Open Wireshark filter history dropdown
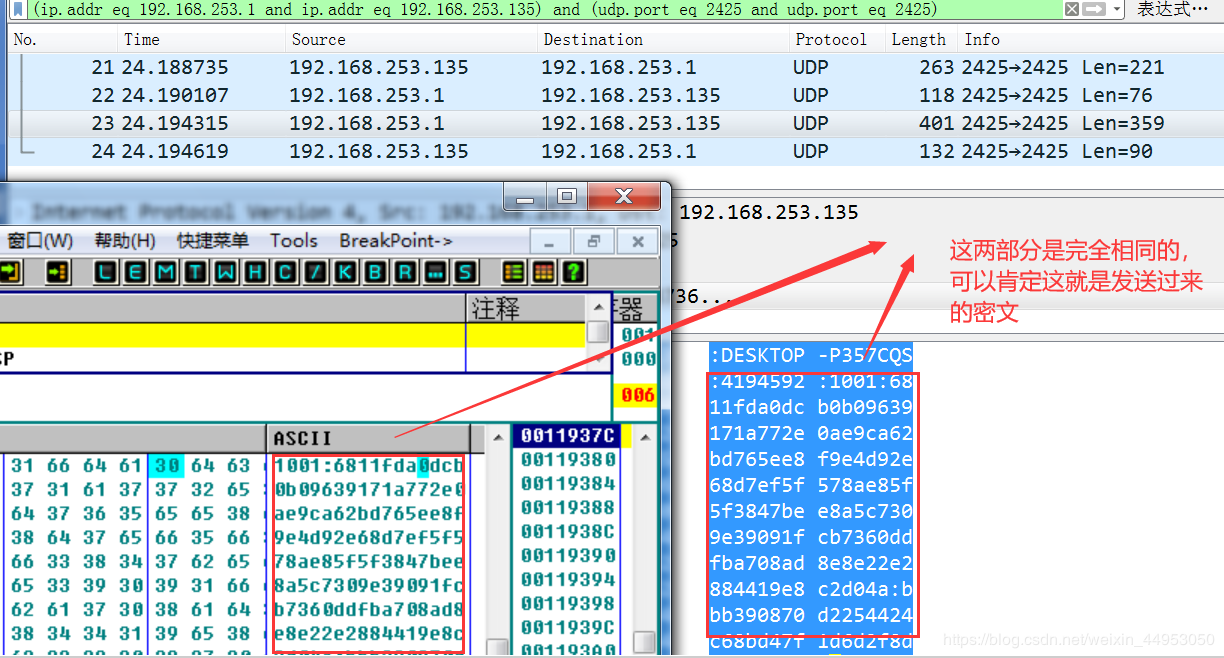 coord(1117,9)
